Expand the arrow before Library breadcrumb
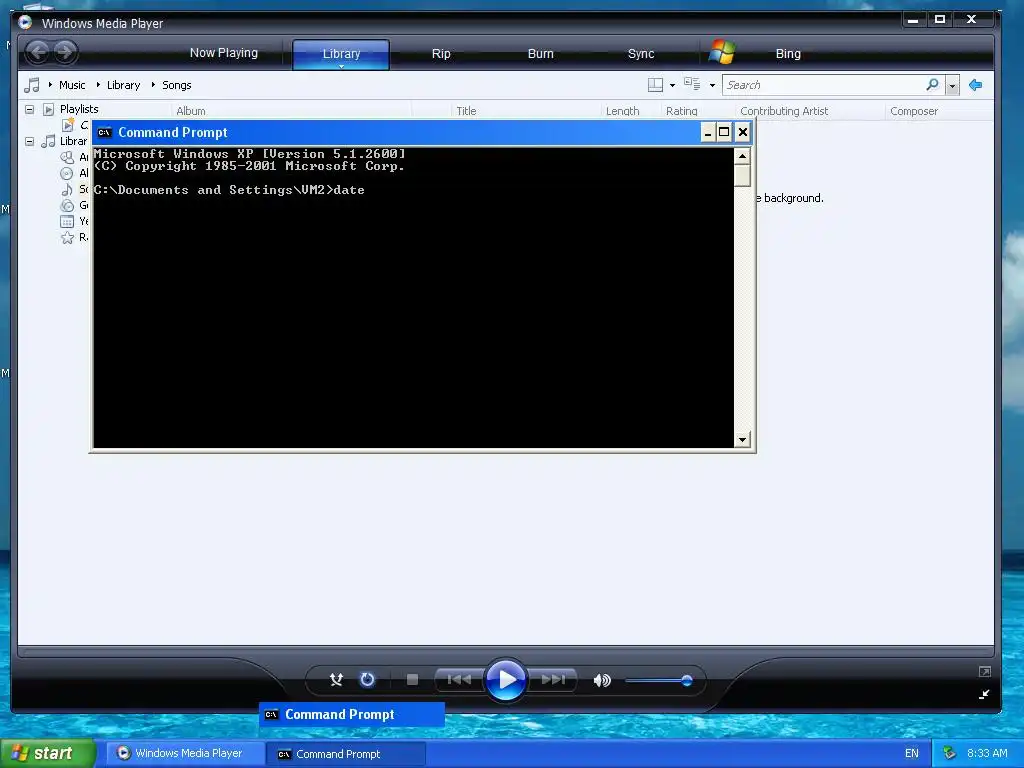 click(x=98, y=84)
